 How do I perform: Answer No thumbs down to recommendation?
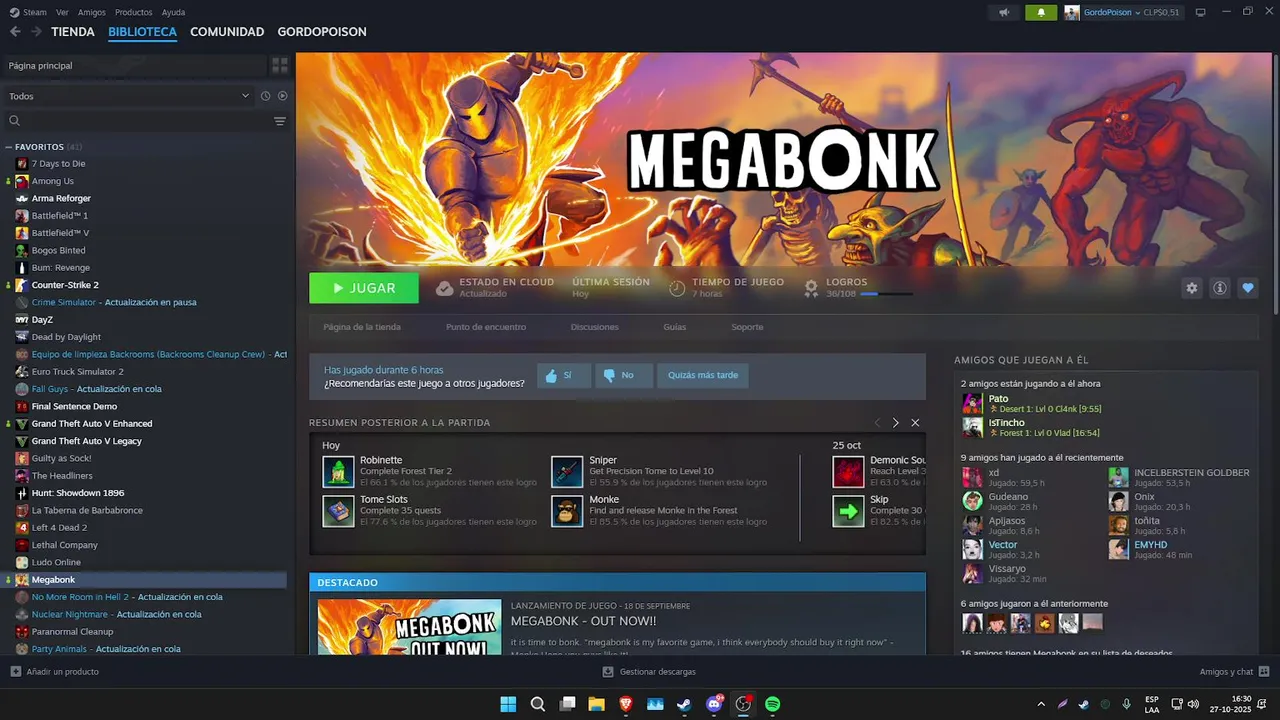[x=624, y=376]
